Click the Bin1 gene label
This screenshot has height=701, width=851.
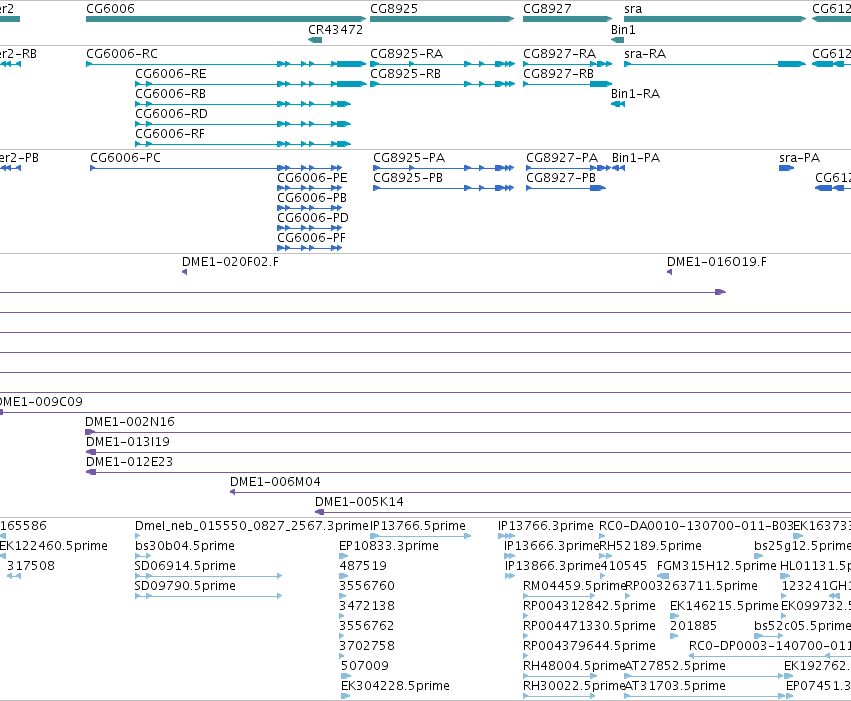point(623,30)
